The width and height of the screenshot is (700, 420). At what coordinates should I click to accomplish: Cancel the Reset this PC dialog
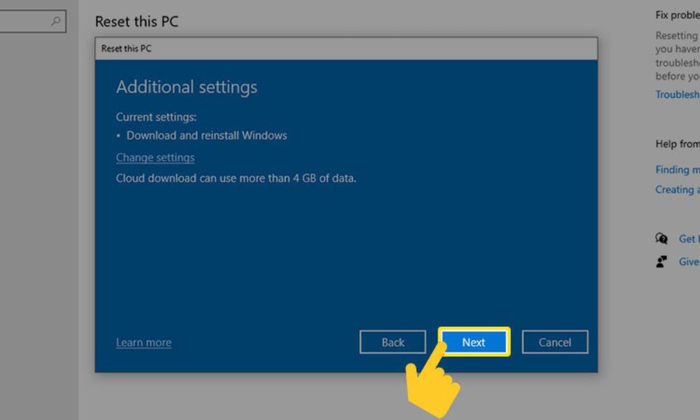pyautogui.click(x=554, y=342)
